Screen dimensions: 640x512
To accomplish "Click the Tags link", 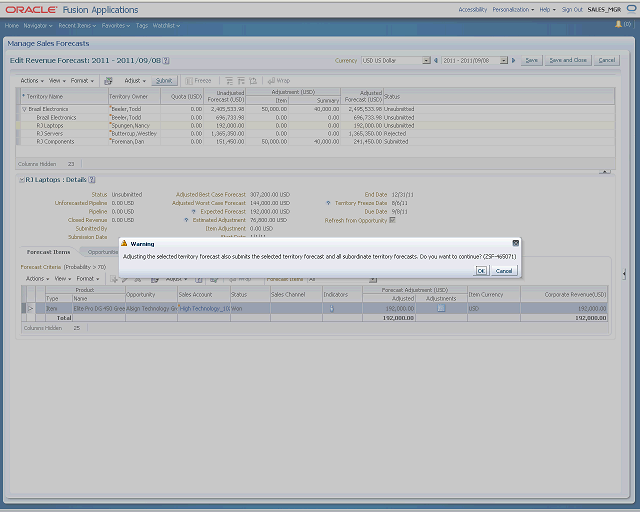I will pos(142,25).
